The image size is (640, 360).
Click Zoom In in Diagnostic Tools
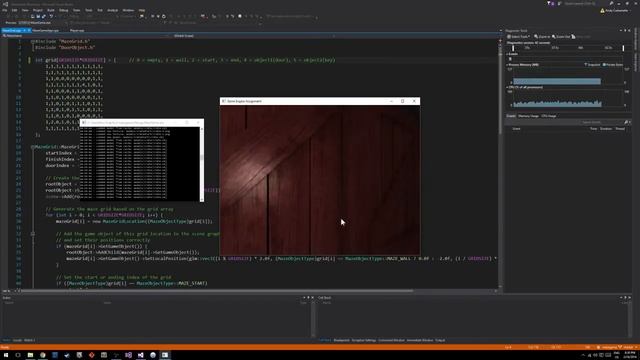tap(542, 37)
